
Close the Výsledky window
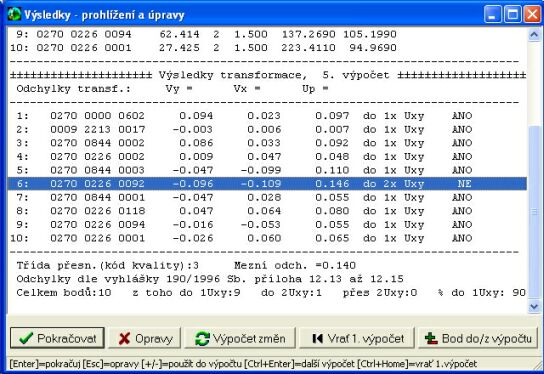(x=532, y=14)
